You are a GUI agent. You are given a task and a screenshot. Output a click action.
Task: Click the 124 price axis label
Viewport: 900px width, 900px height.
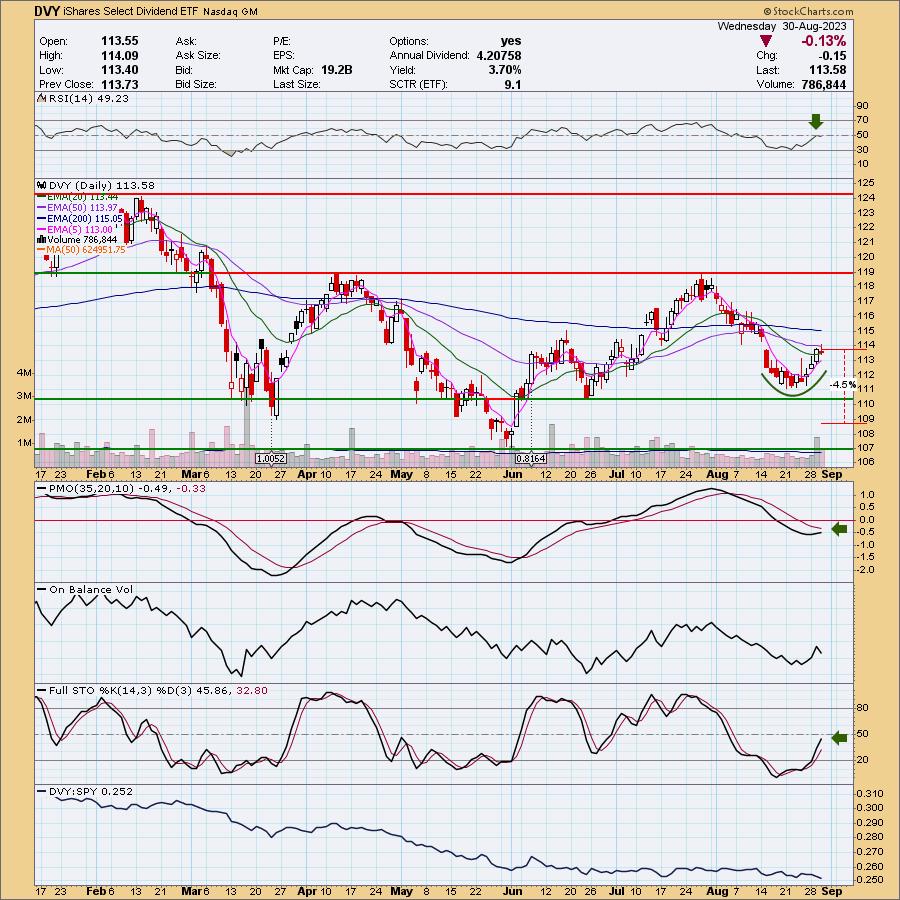click(x=867, y=197)
